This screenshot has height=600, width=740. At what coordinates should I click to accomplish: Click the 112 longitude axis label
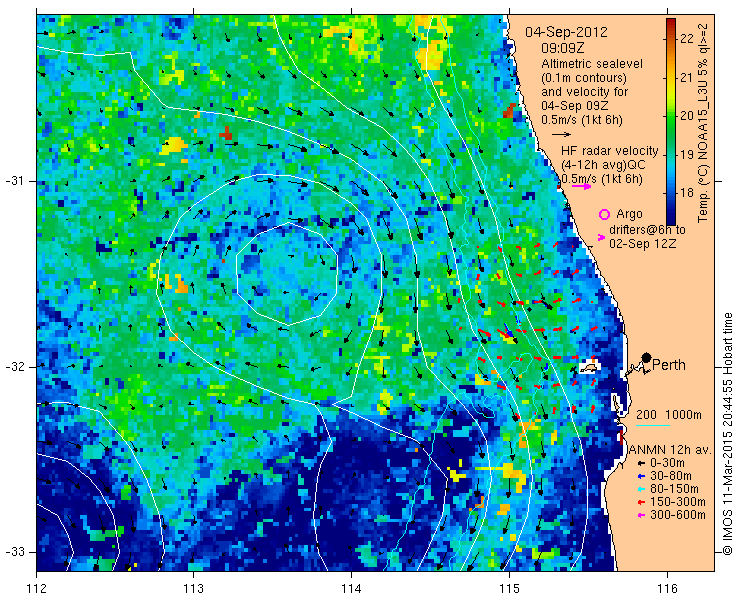point(37,589)
